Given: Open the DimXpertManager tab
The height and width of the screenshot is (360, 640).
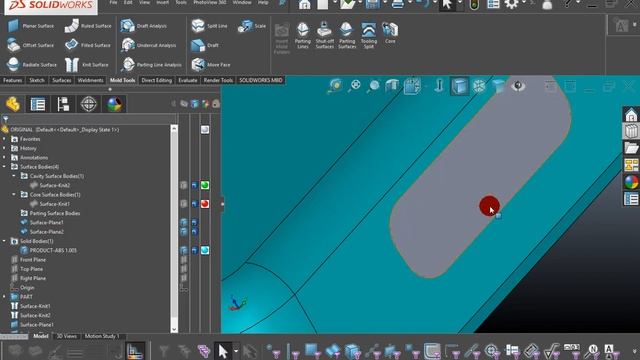Looking at the screenshot, I should (x=89, y=104).
